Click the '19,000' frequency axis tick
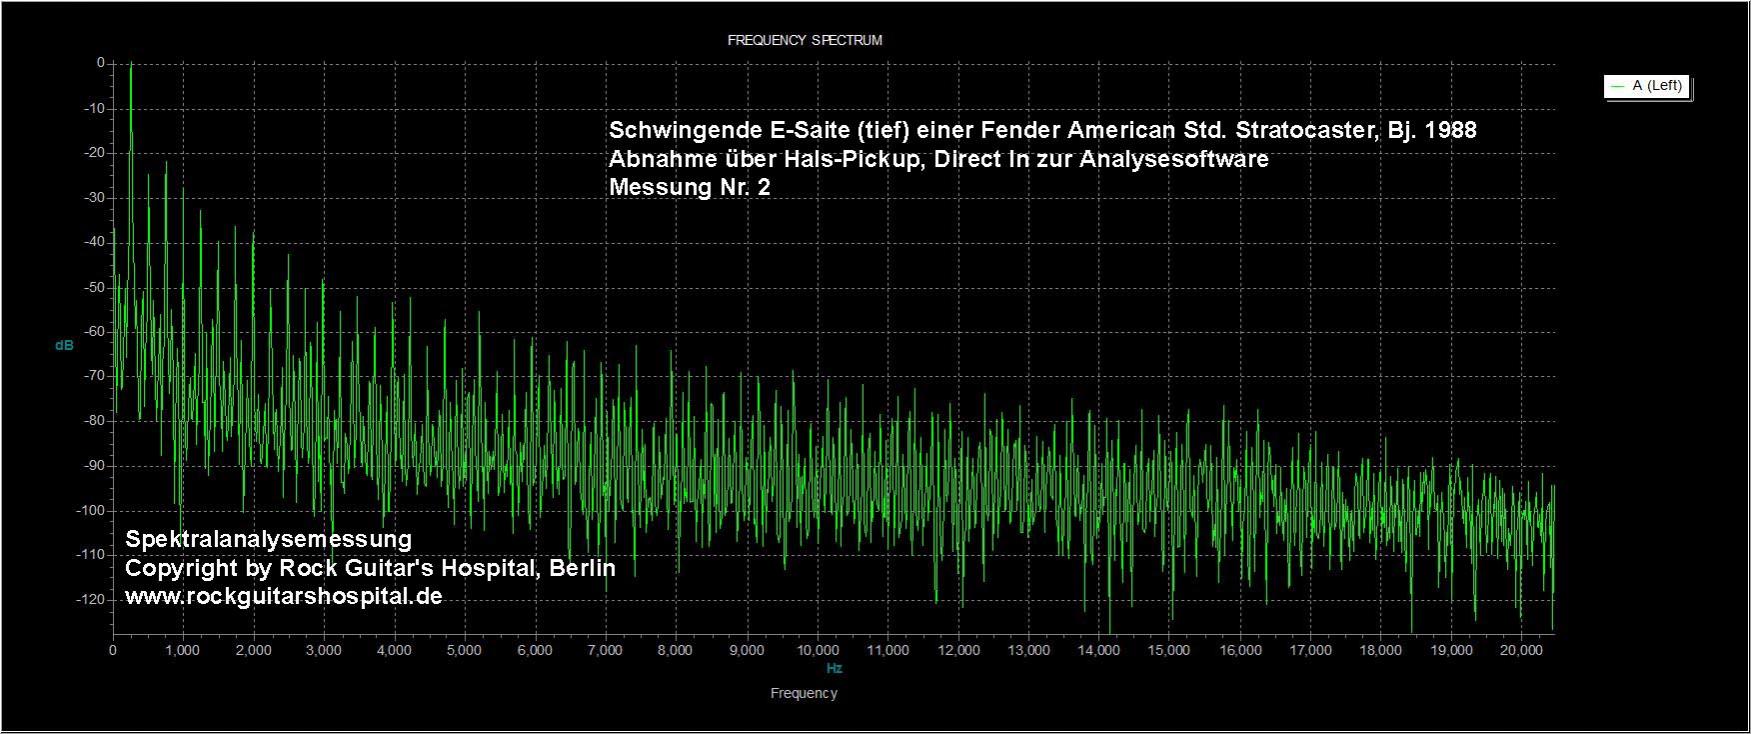 (x=1451, y=650)
